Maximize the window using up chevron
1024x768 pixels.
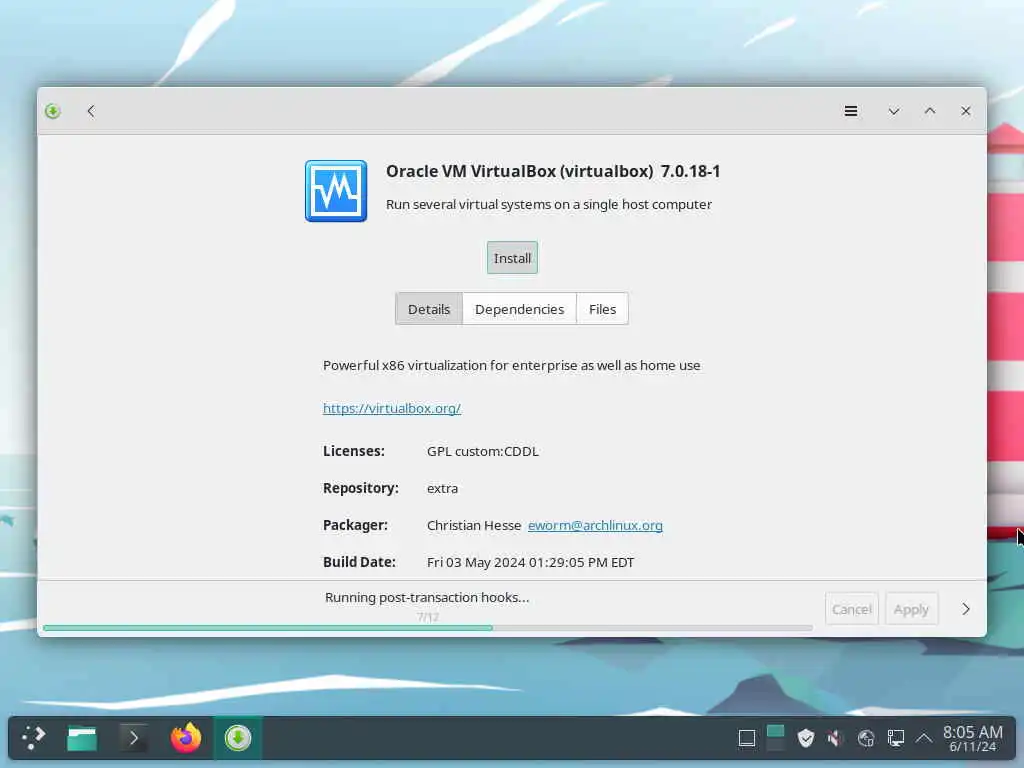(930, 111)
